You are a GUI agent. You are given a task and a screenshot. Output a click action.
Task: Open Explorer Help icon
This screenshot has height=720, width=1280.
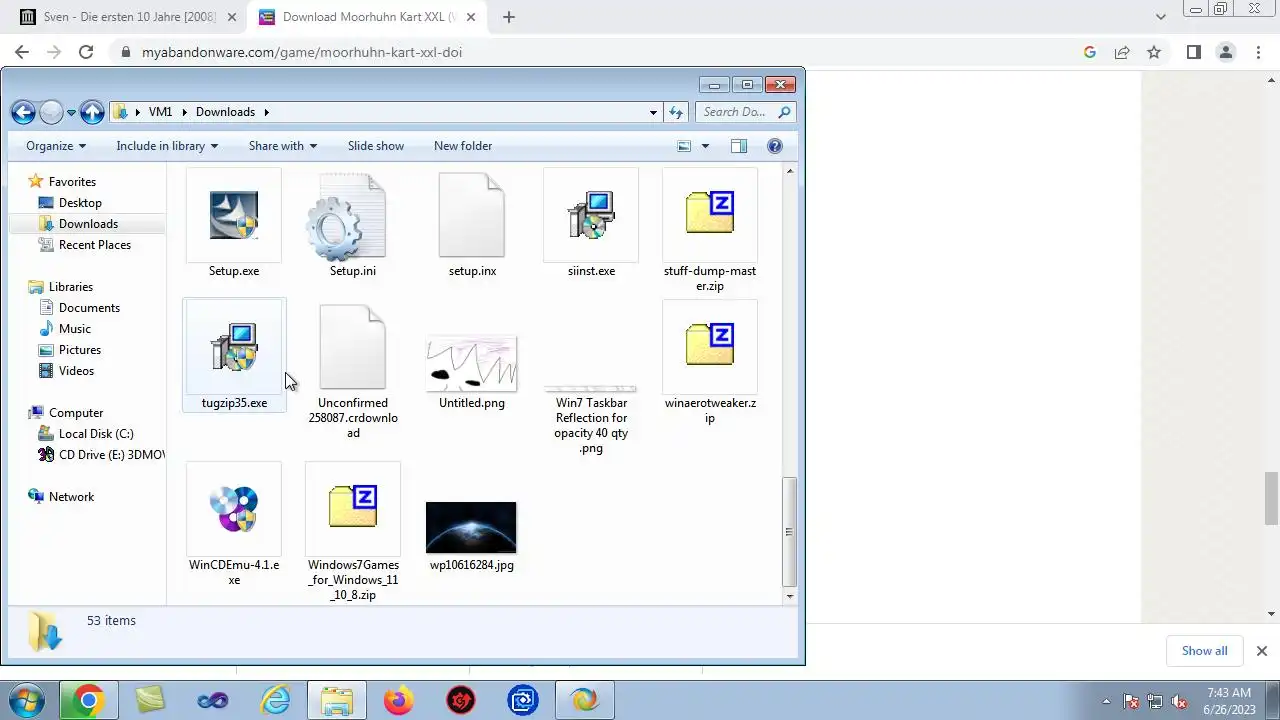774,146
